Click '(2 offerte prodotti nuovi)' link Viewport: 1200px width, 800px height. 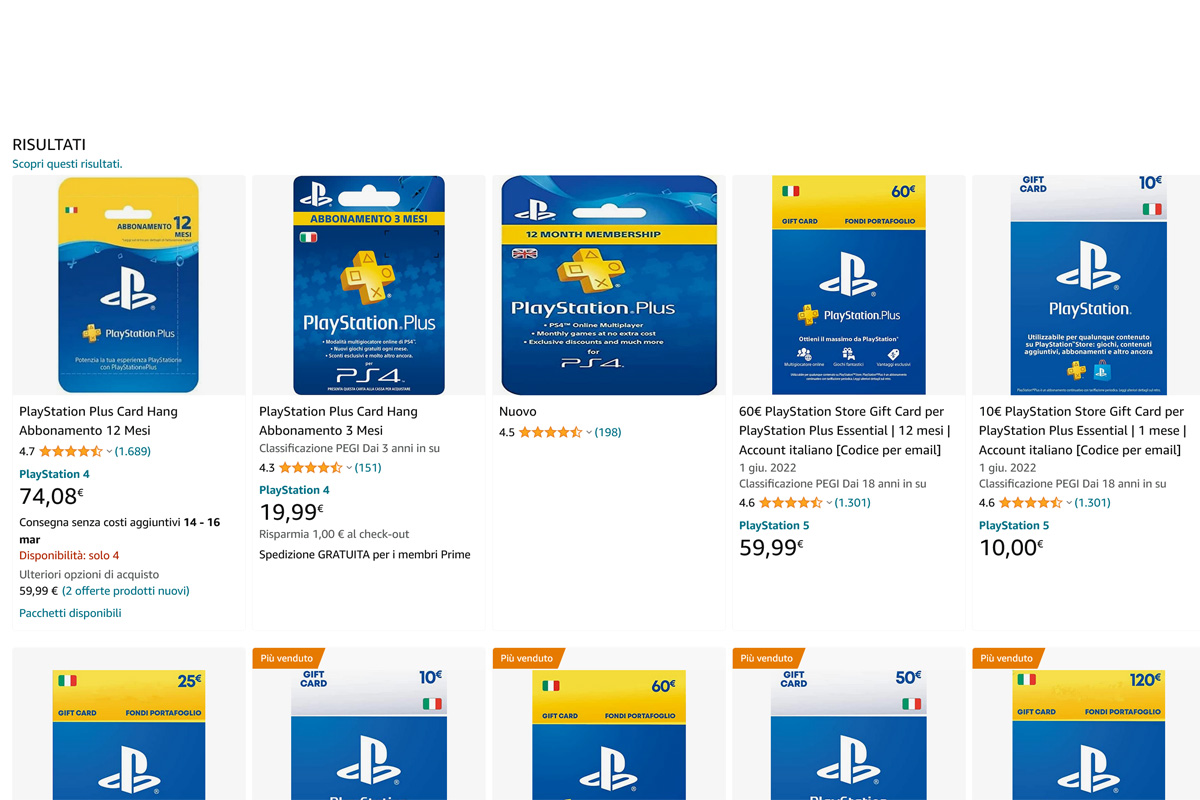(126, 591)
